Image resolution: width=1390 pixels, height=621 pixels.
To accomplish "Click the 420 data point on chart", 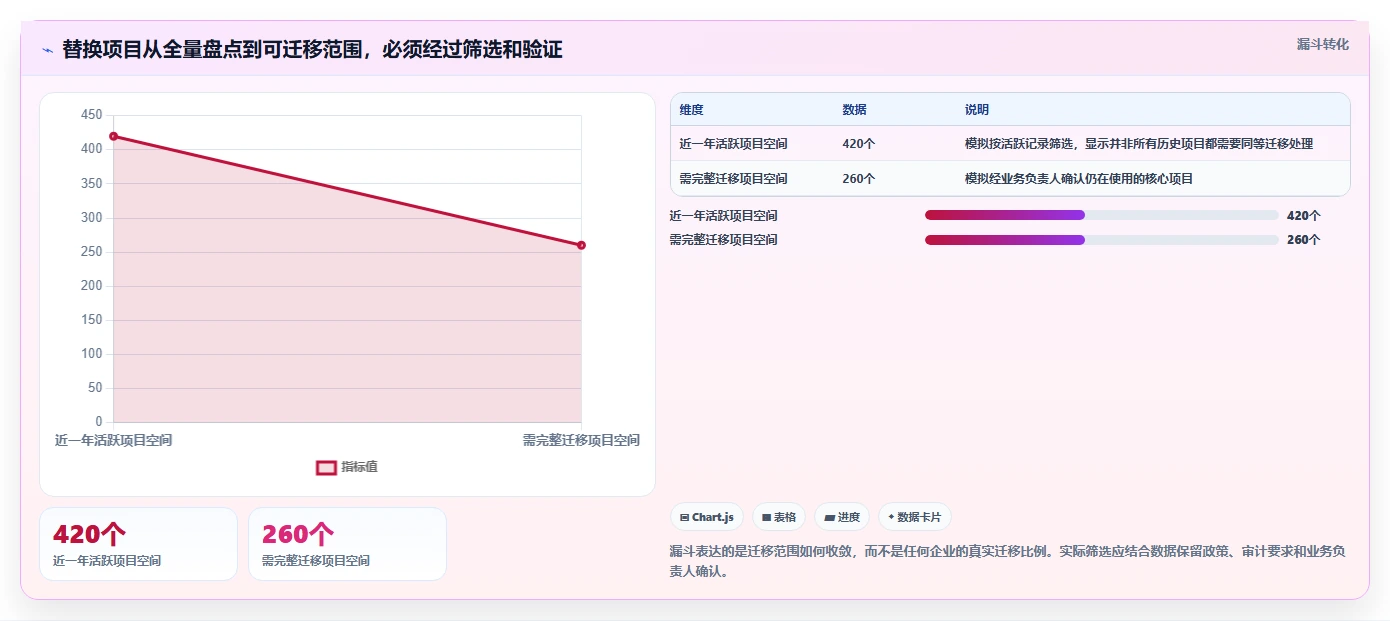I will [113, 136].
